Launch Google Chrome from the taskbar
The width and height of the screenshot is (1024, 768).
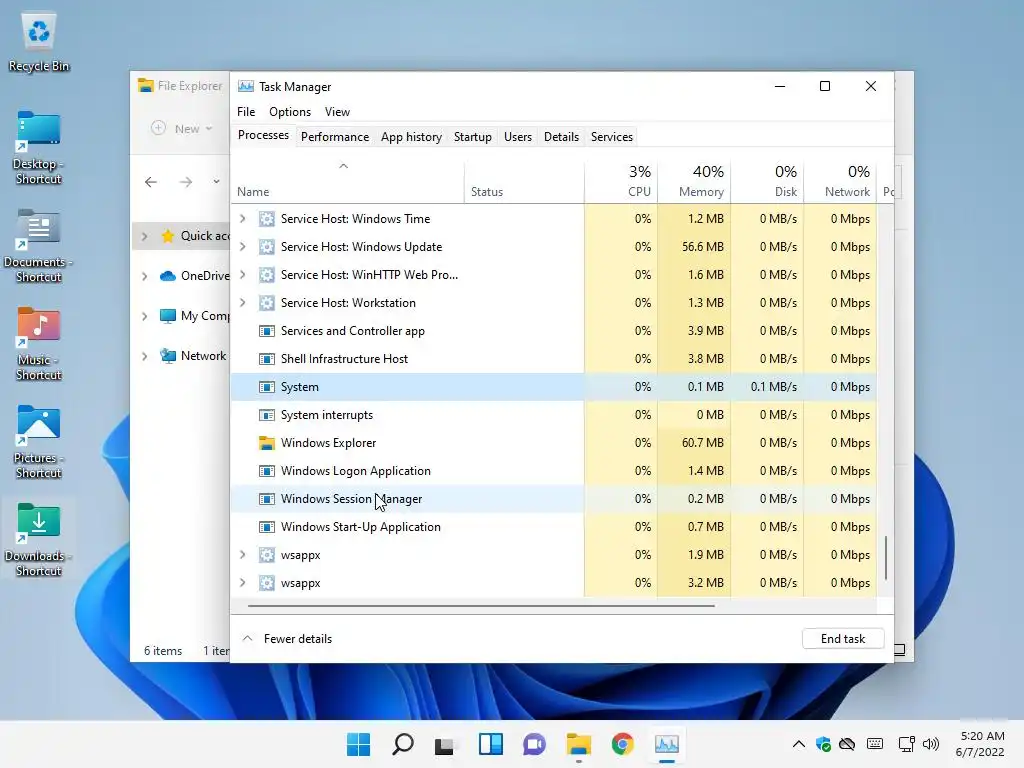[x=622, y=744]
